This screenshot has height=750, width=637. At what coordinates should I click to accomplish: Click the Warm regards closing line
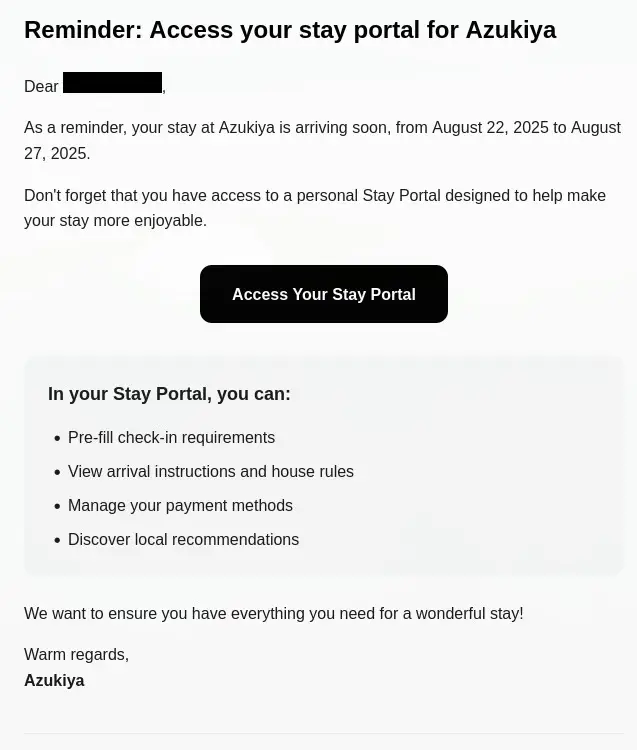76,655
